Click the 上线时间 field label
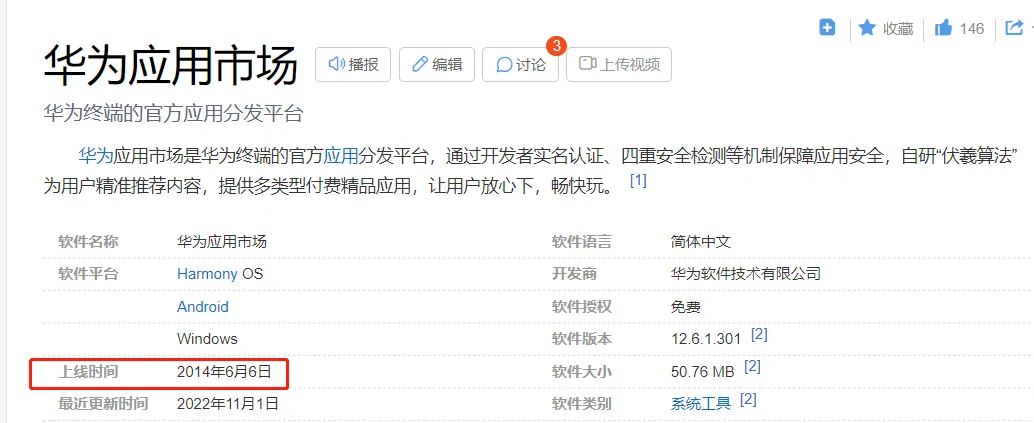Image resolution: width=1034 pixels, height=423 pixels. pos(88,372)
